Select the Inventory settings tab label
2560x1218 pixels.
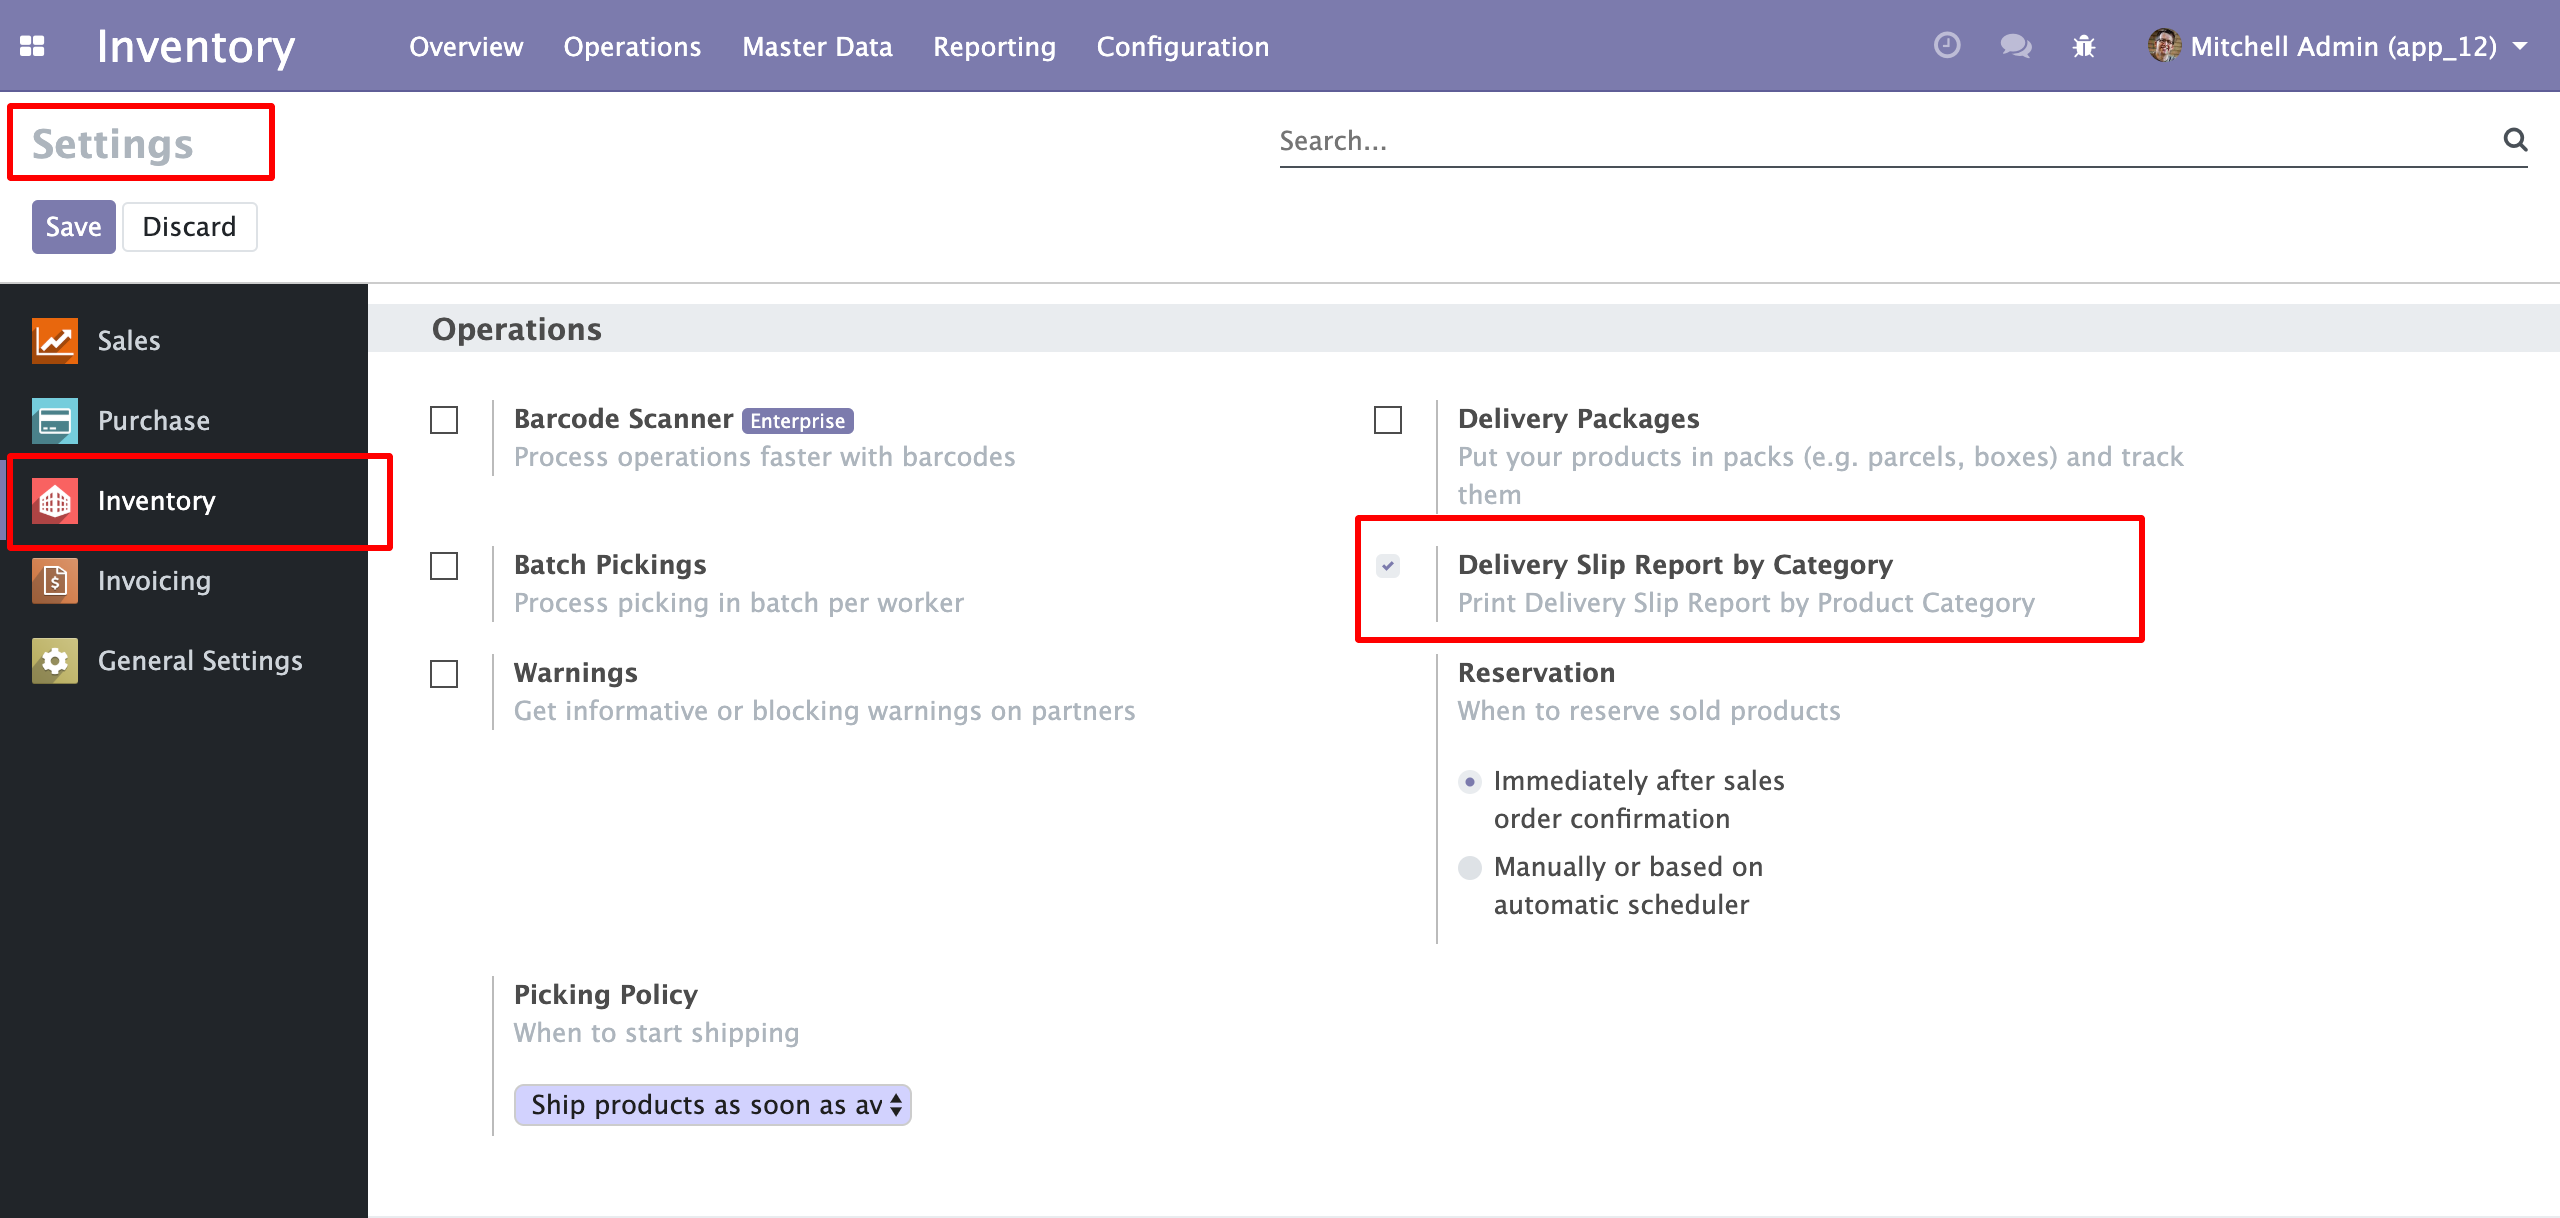pyautogui.click(x=157, y=501)
